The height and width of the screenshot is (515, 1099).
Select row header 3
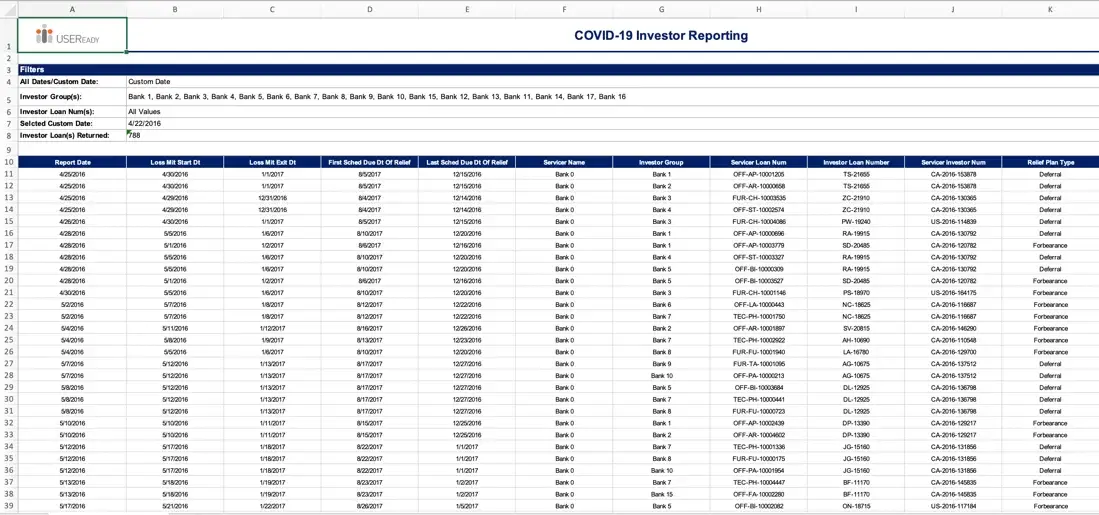click(8, 70)
